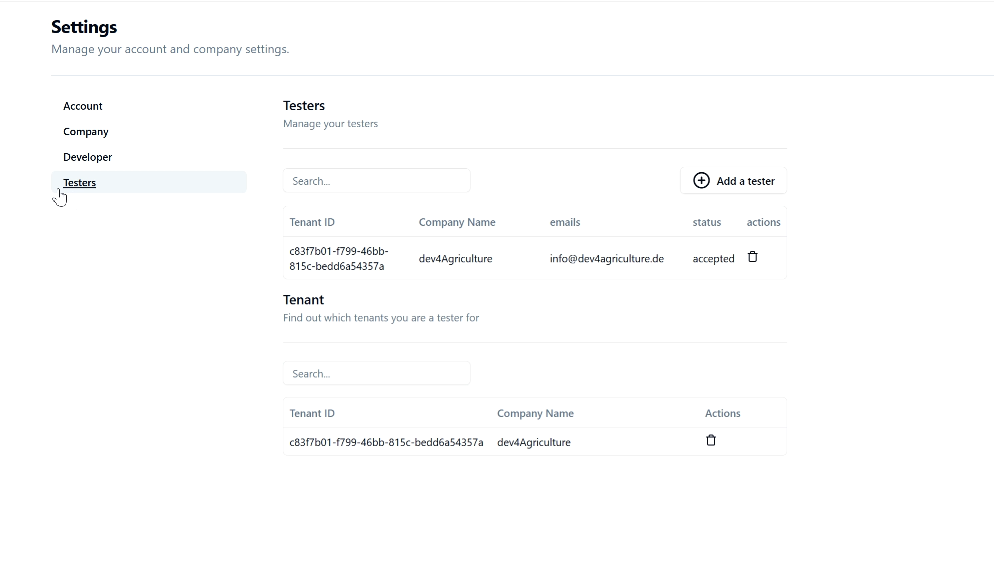Click the Tenant ID header in Tenant table
This screenshot has width=994, height=562.
[312, 413]
